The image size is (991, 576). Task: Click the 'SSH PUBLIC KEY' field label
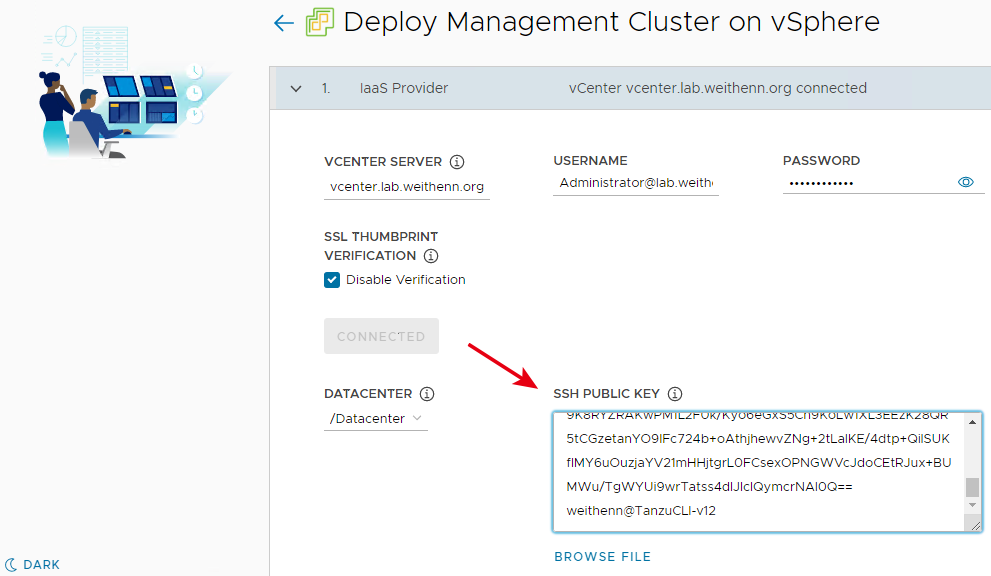(x=606, y=394)
